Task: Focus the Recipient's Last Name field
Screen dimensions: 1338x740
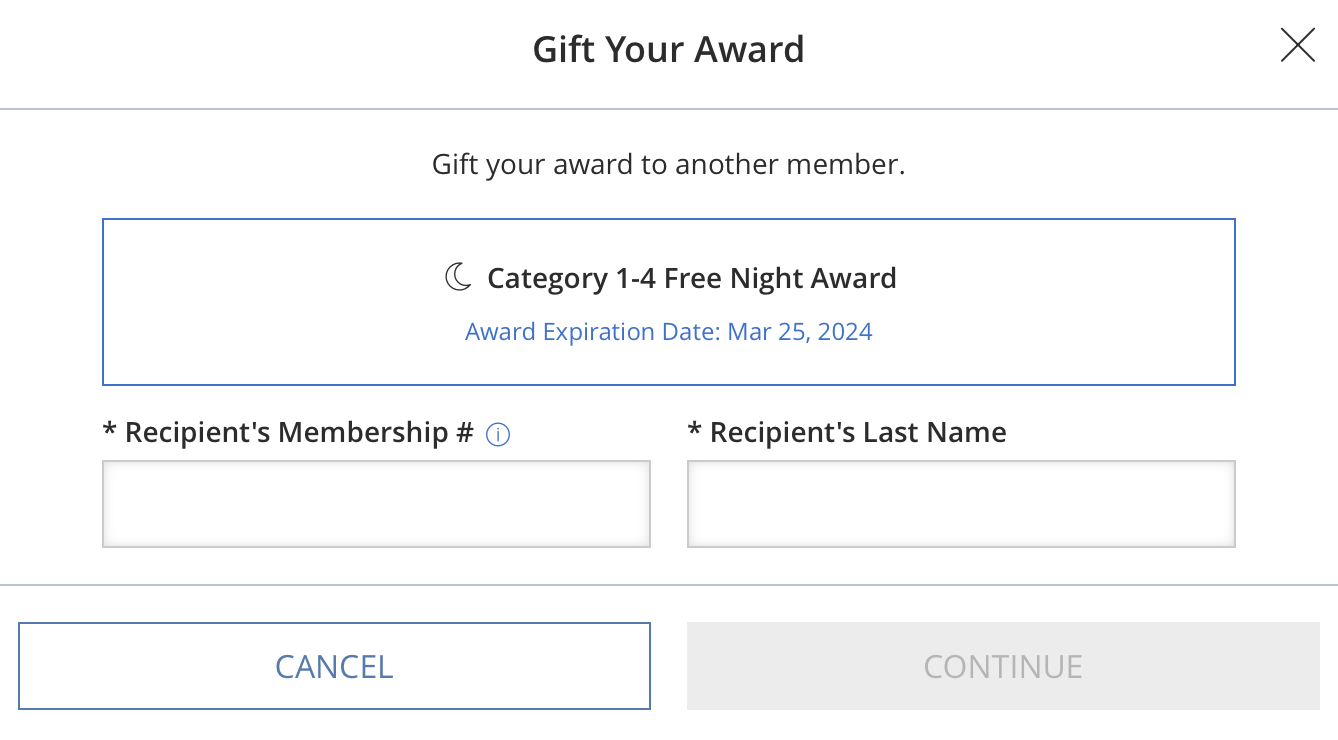Action: [x=961, y=504]
